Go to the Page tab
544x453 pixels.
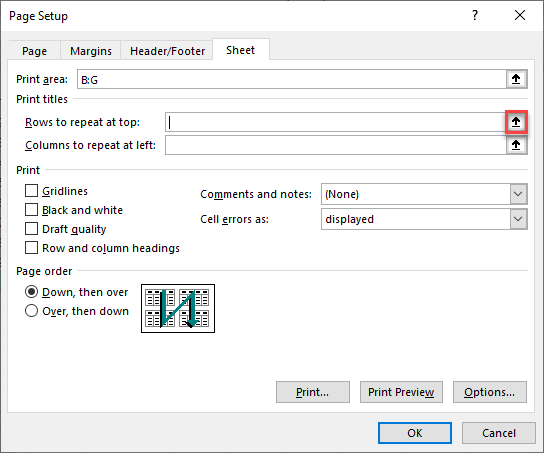34,51
